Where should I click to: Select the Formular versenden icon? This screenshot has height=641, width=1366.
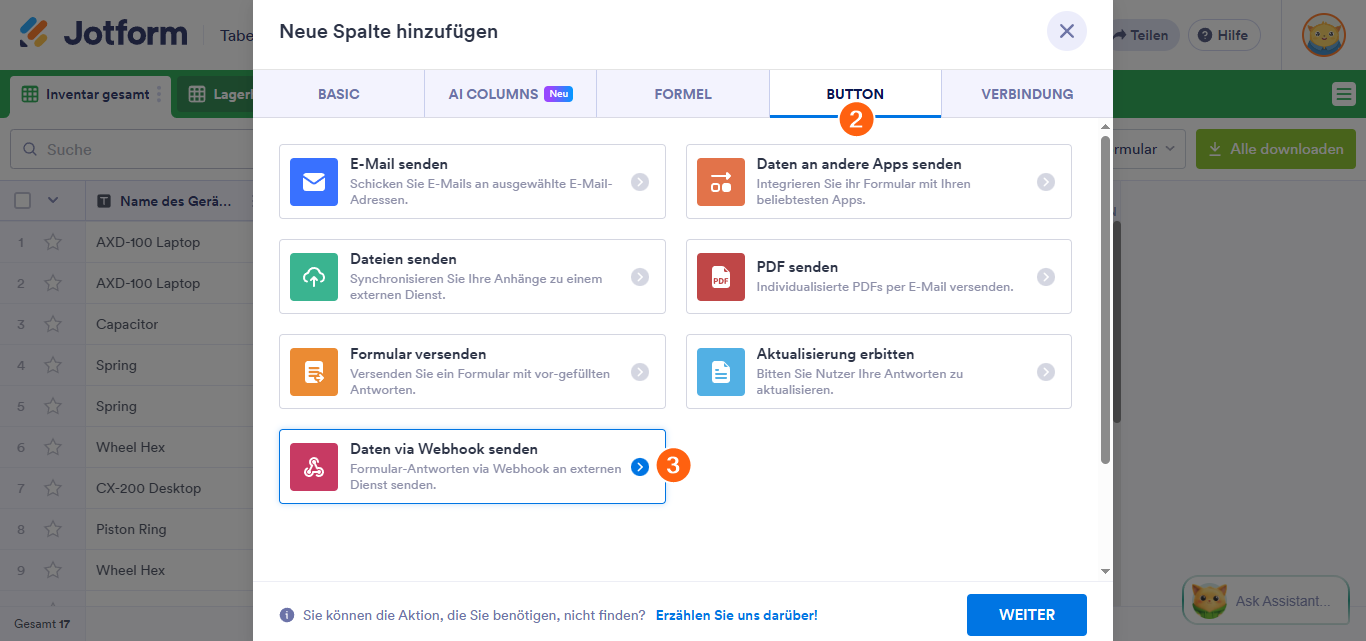pyautogui.click(x=316, y=371)
